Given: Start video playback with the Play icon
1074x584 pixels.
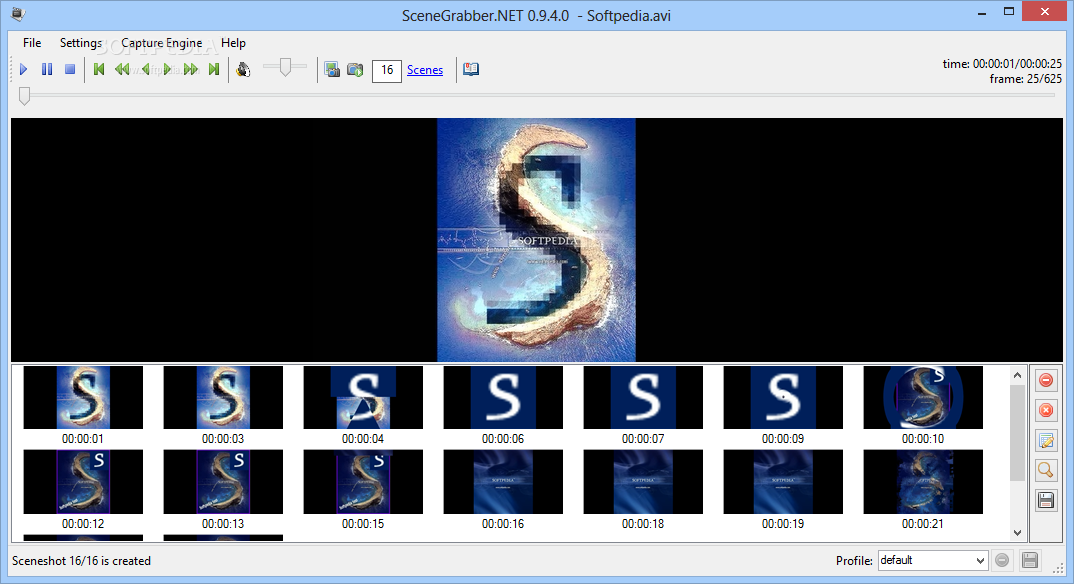Looking at the screenshot, I should (24, 69).
